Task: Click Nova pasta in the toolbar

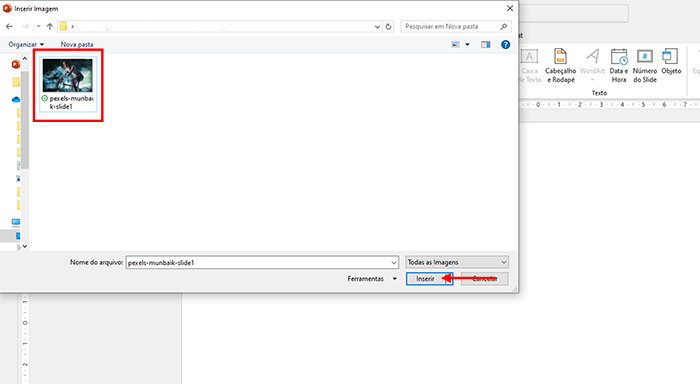Action: [77, 44]
